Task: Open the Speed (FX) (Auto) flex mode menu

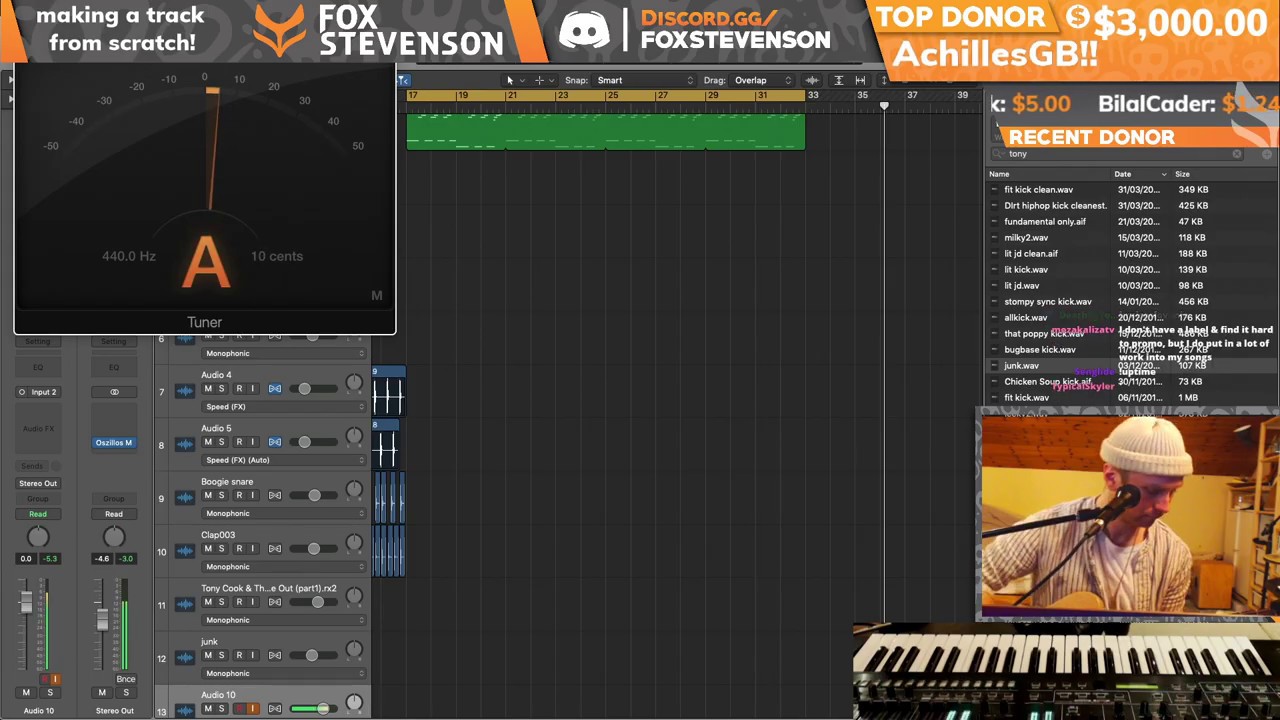Action: (284, 460)
